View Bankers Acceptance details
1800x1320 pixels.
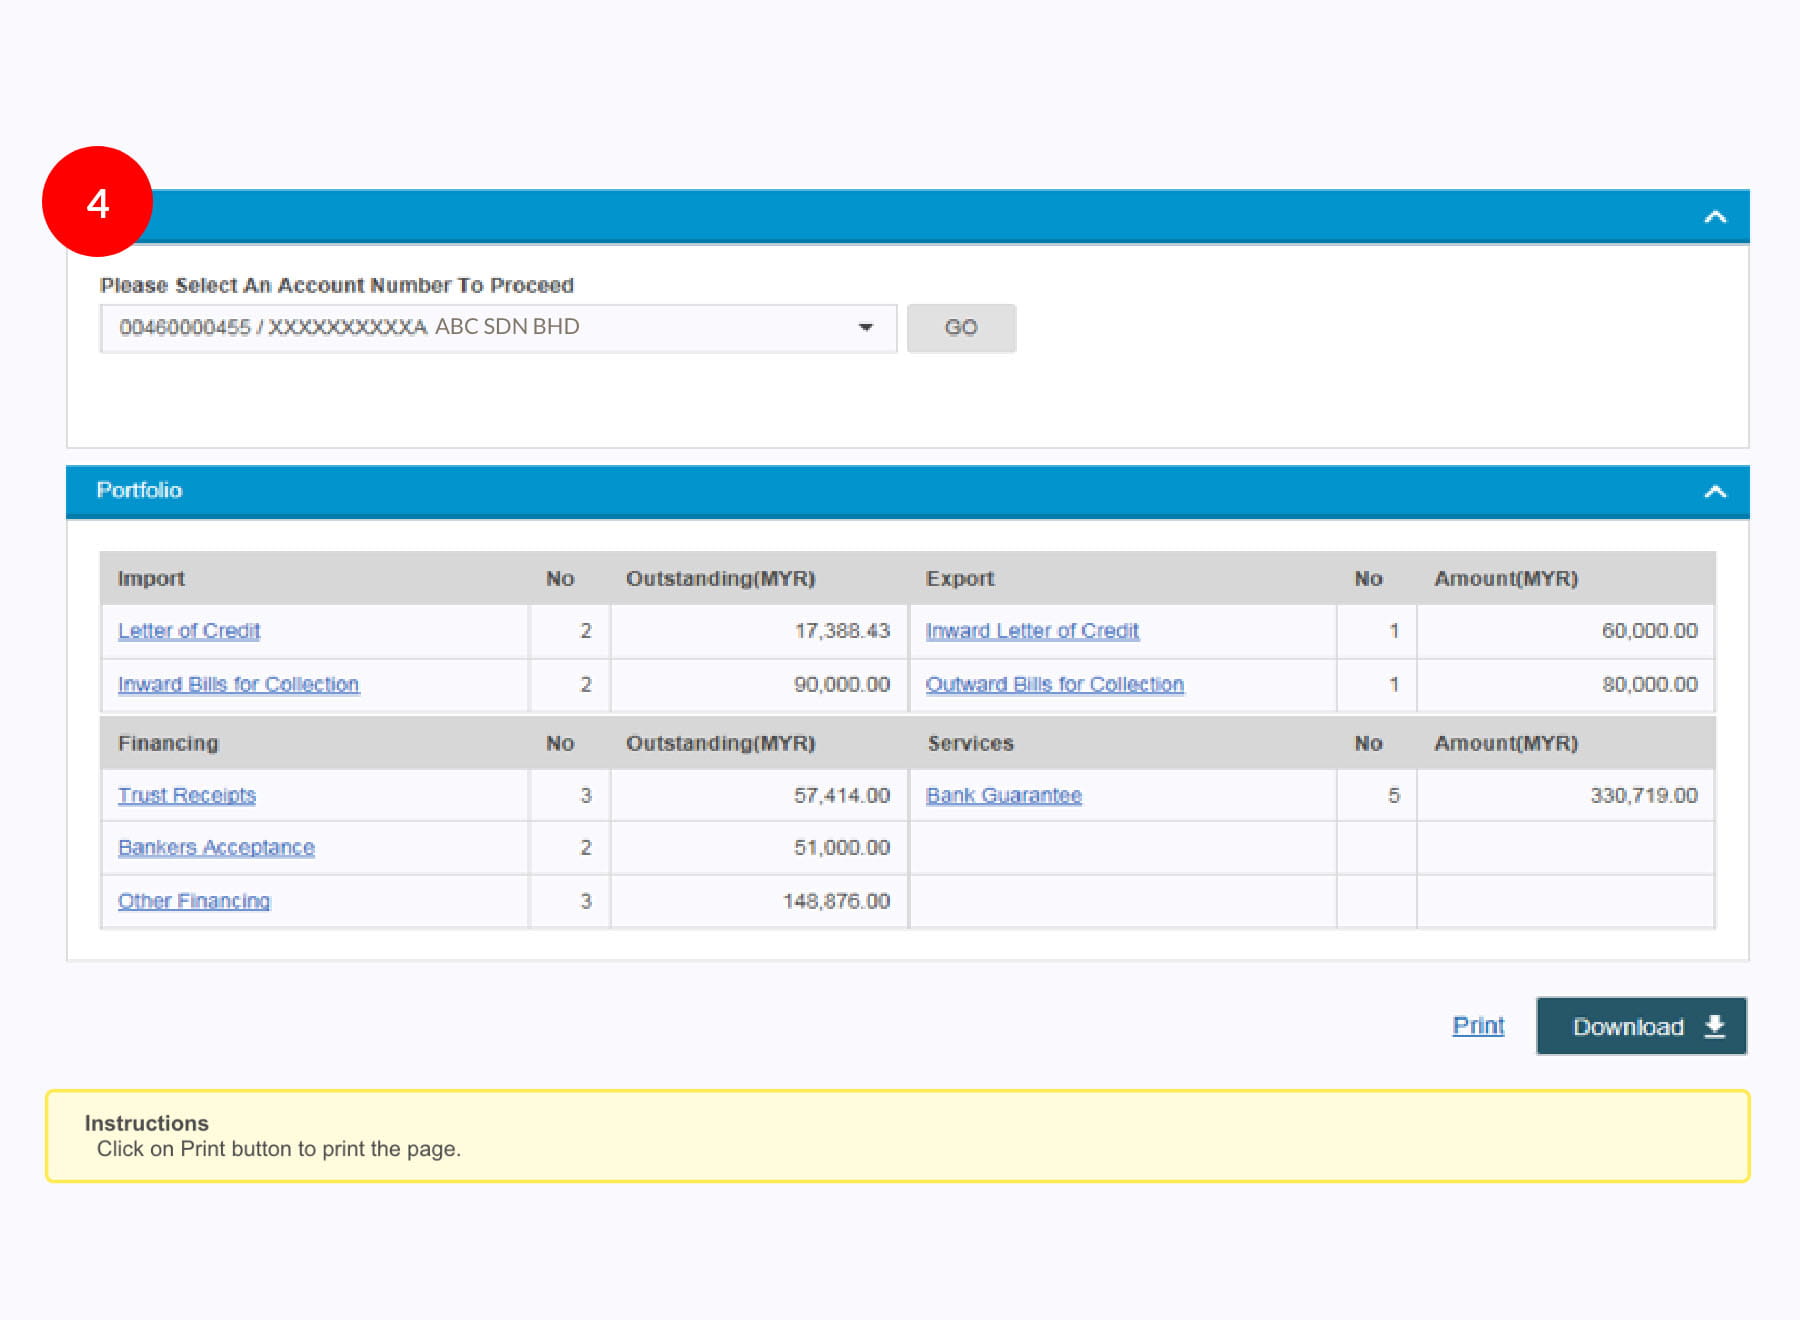(216, 848)
